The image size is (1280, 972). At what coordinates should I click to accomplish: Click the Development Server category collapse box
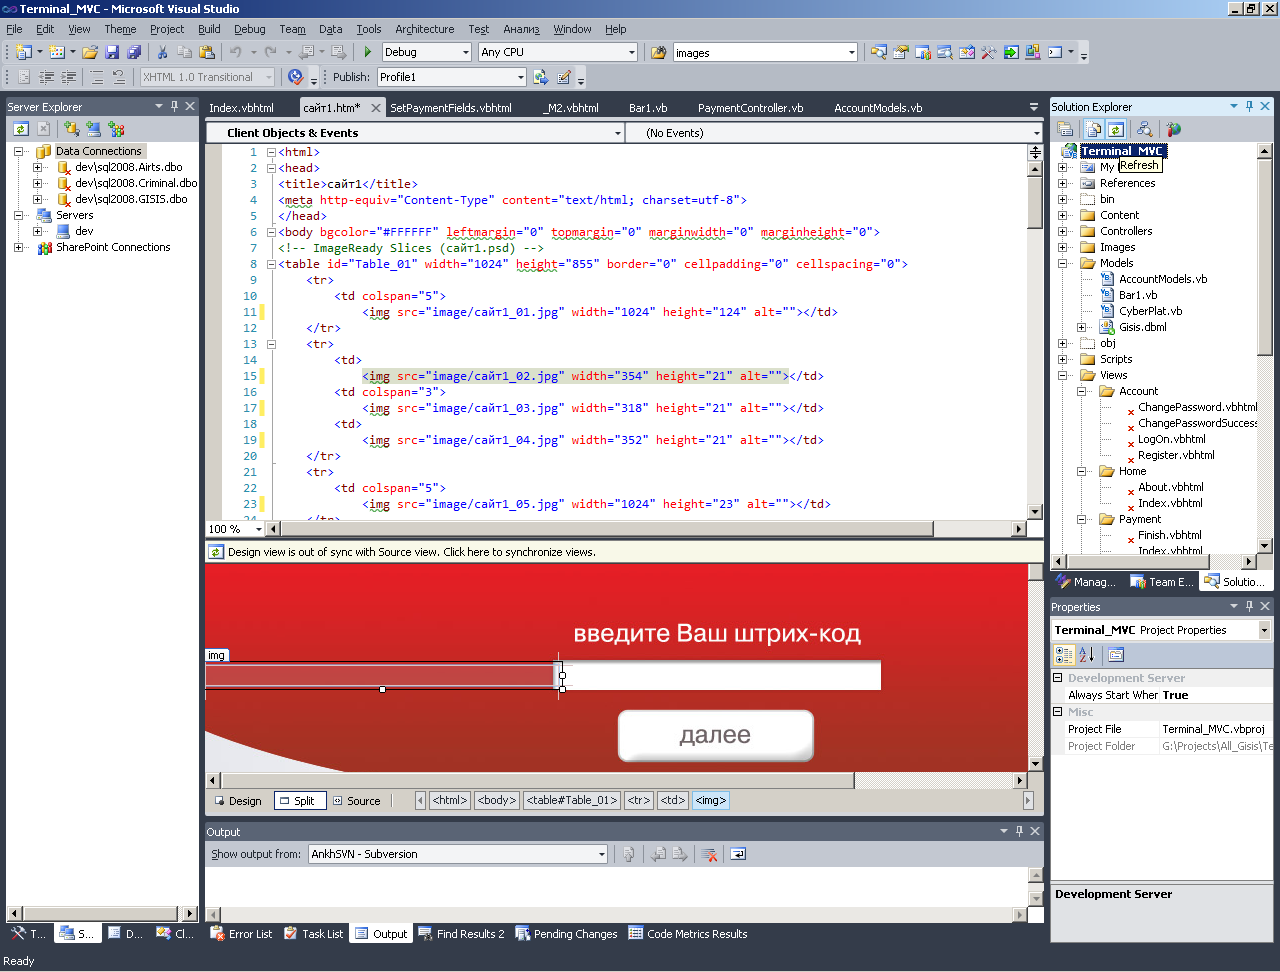(x=1058, y=678)
